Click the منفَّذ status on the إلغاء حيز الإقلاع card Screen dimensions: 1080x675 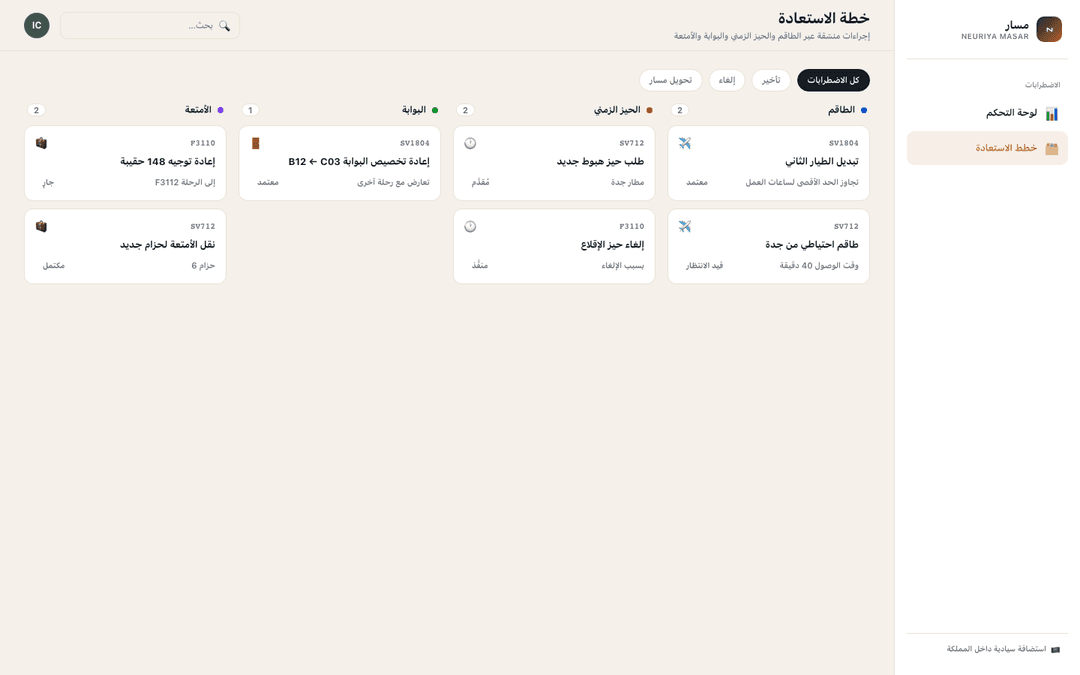pos(479,266)
